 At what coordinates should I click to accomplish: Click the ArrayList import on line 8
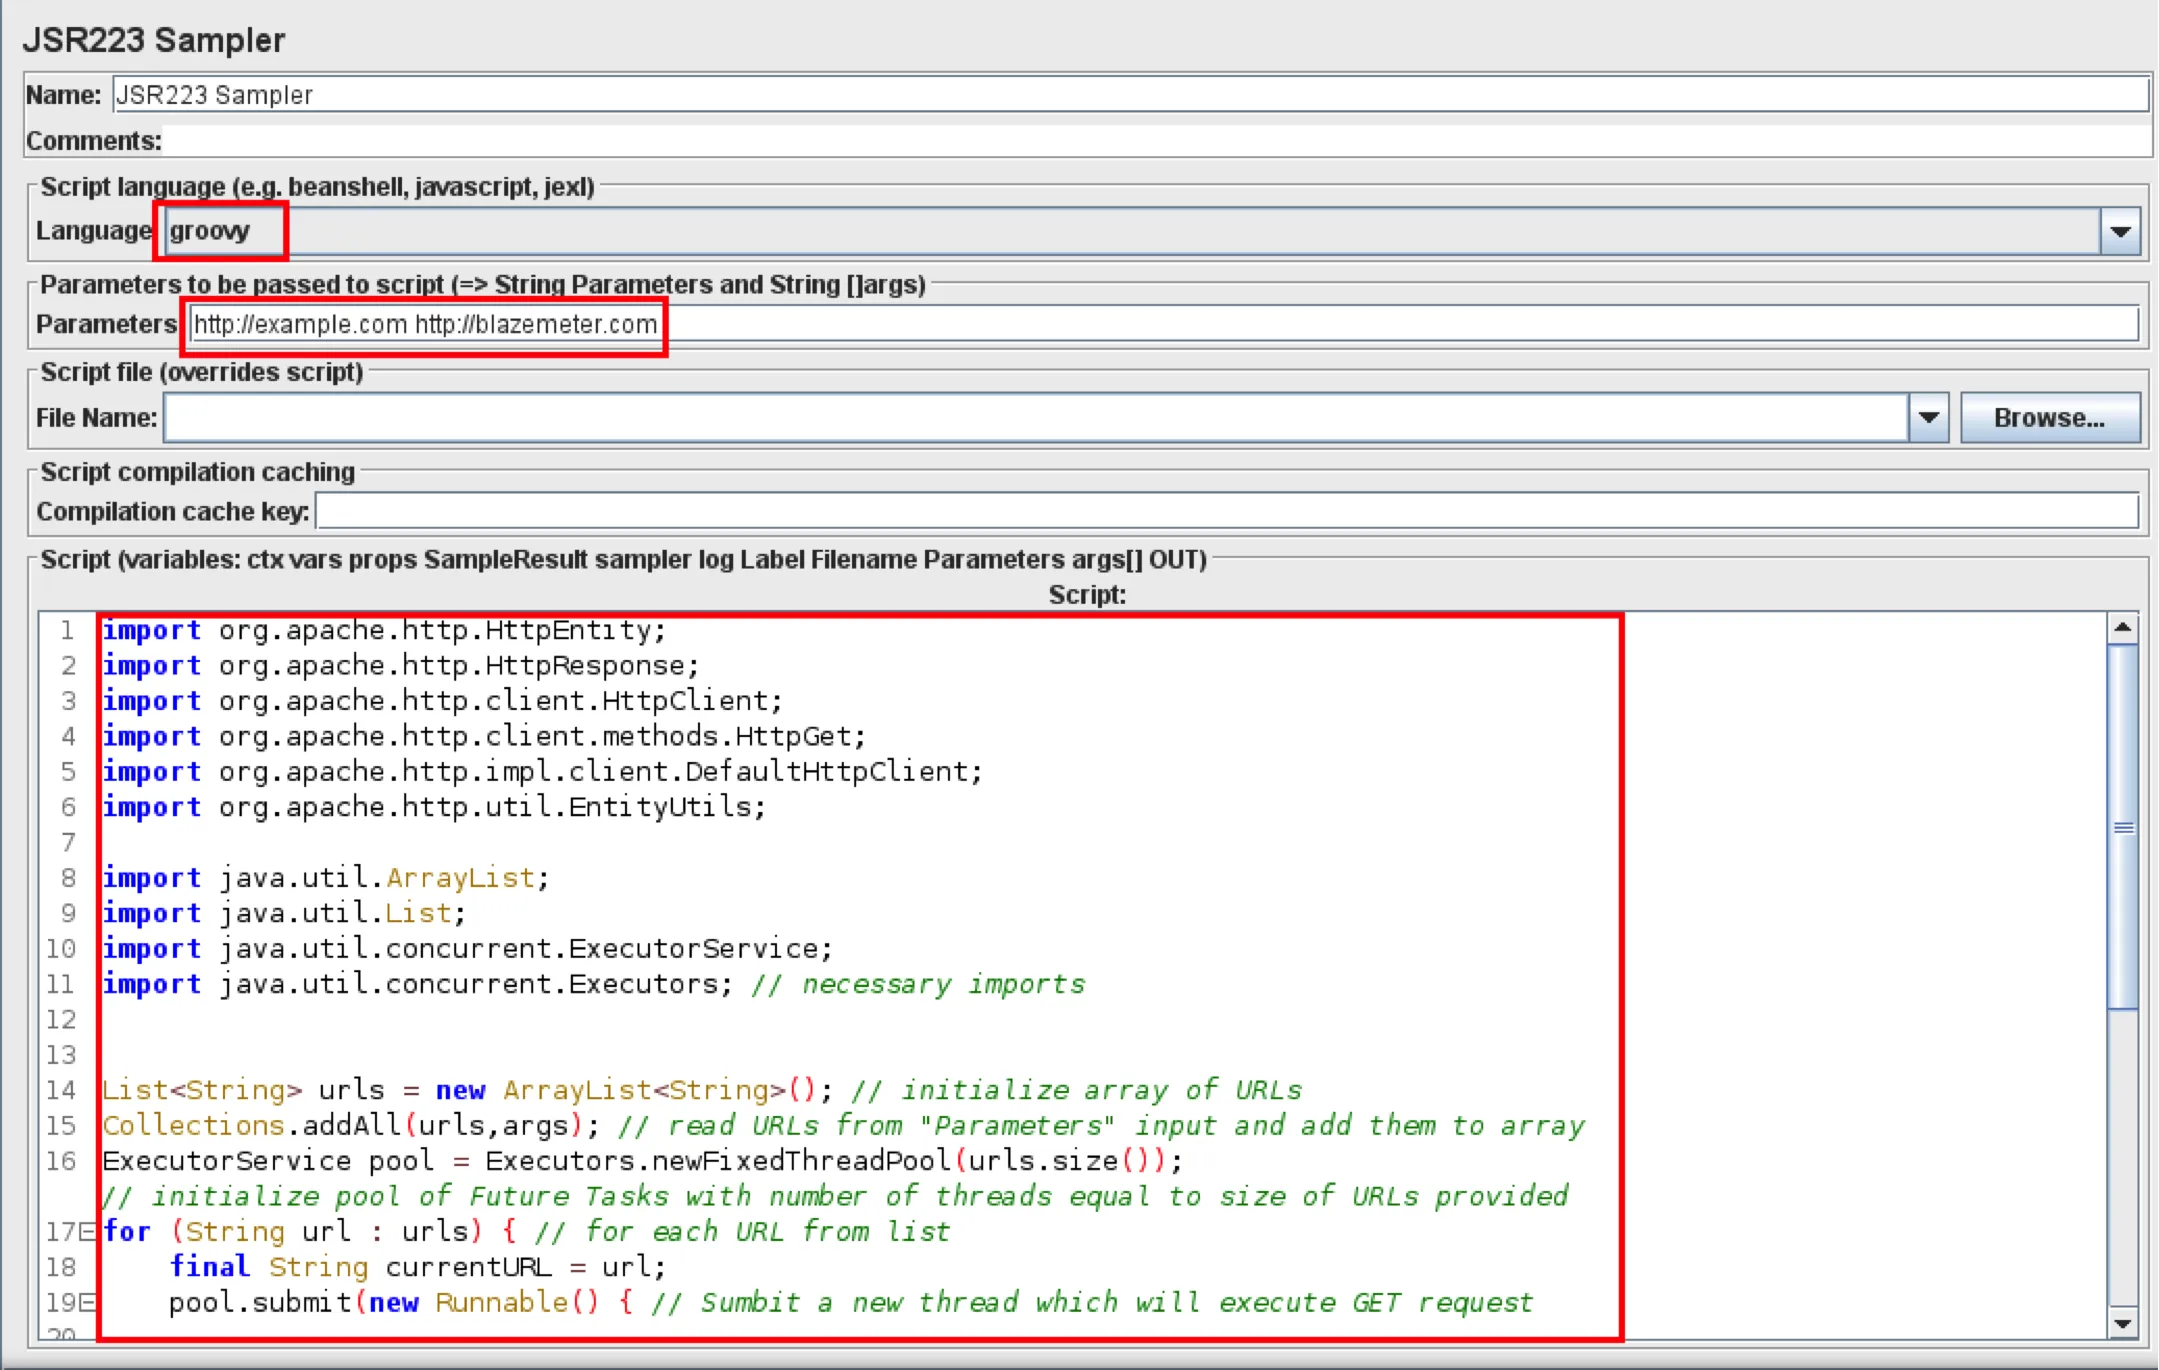pos(460,878)
